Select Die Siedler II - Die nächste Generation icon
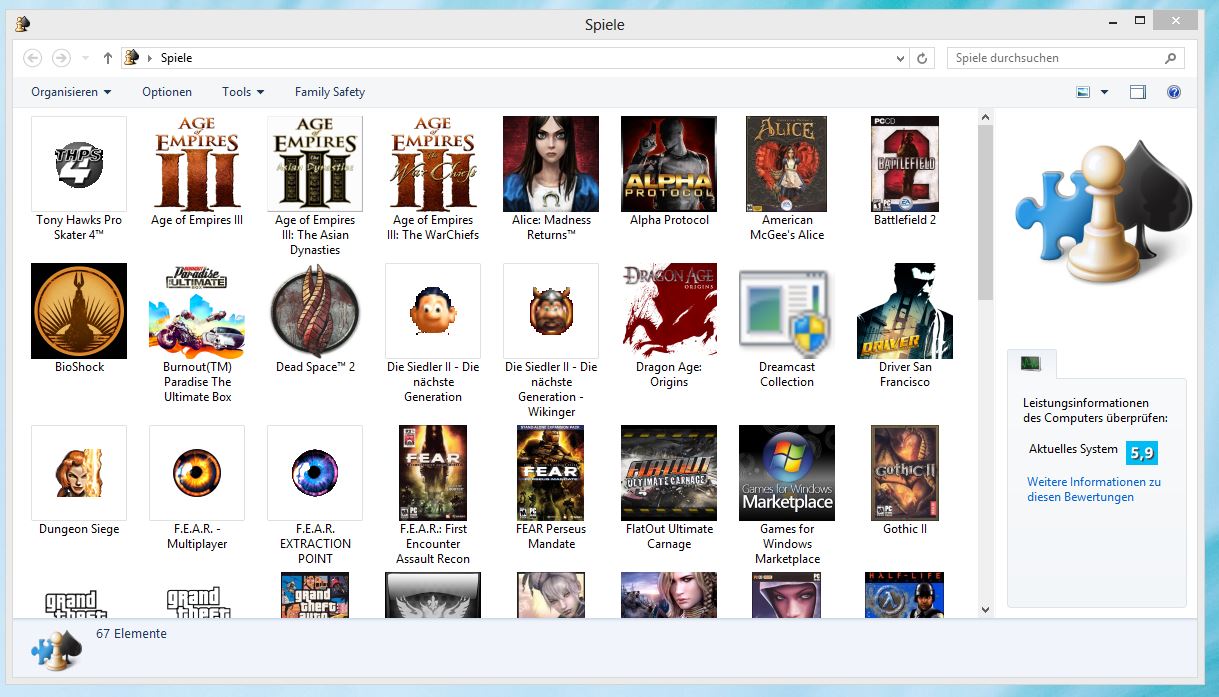This screenshot has width=1219, height=697. [x=433, y=310]
